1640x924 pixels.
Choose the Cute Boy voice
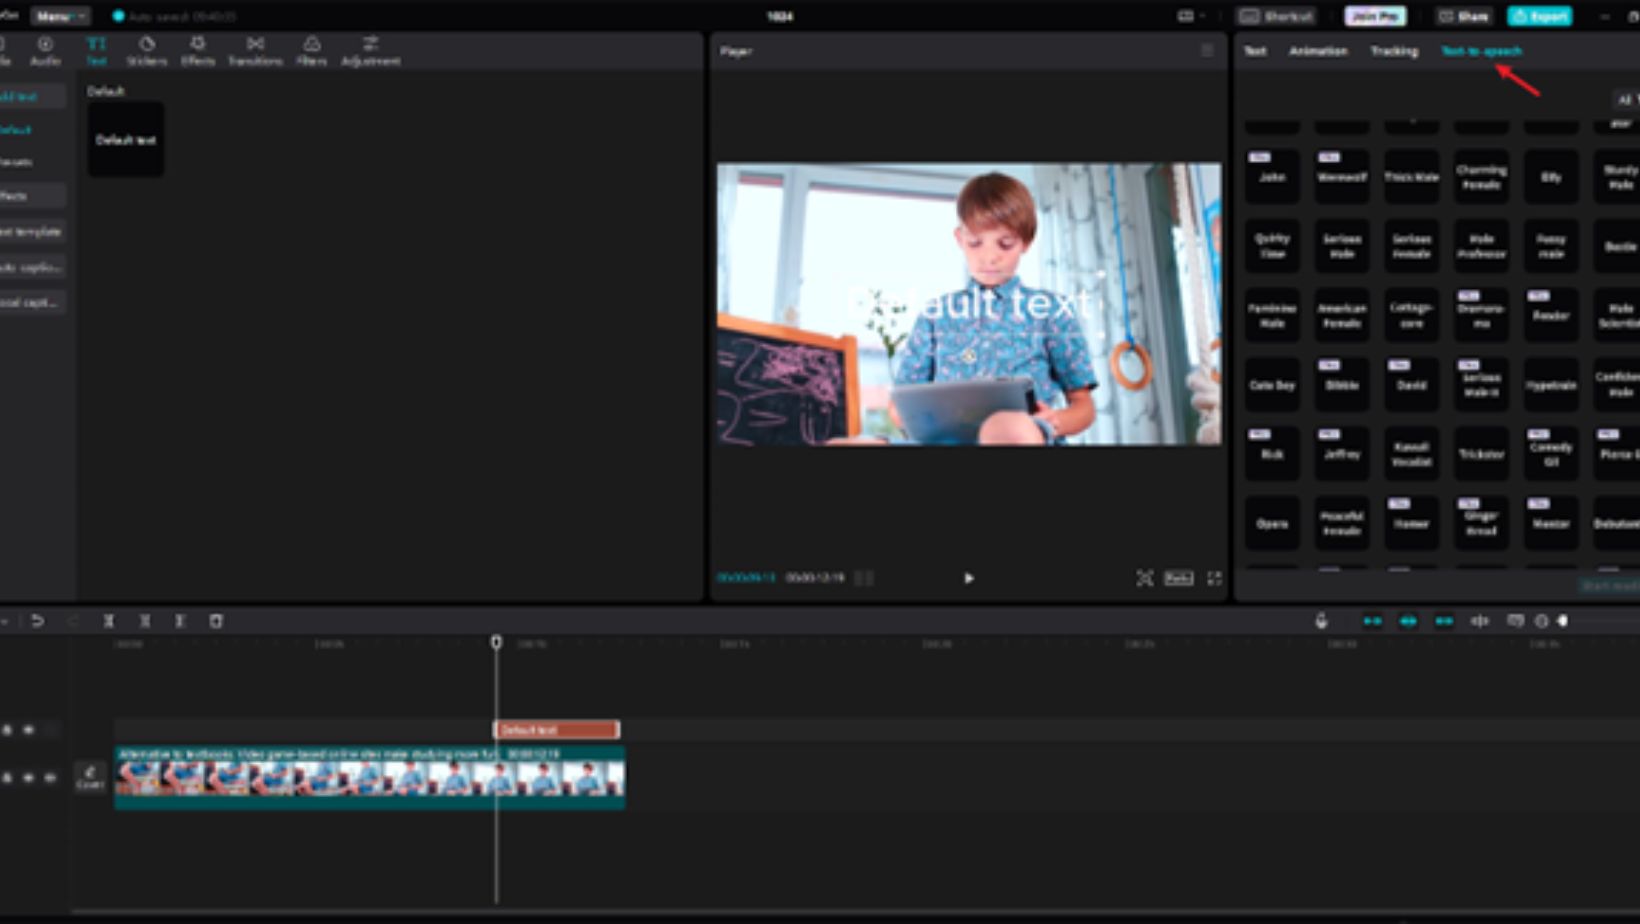click(x=1272, y=385)
